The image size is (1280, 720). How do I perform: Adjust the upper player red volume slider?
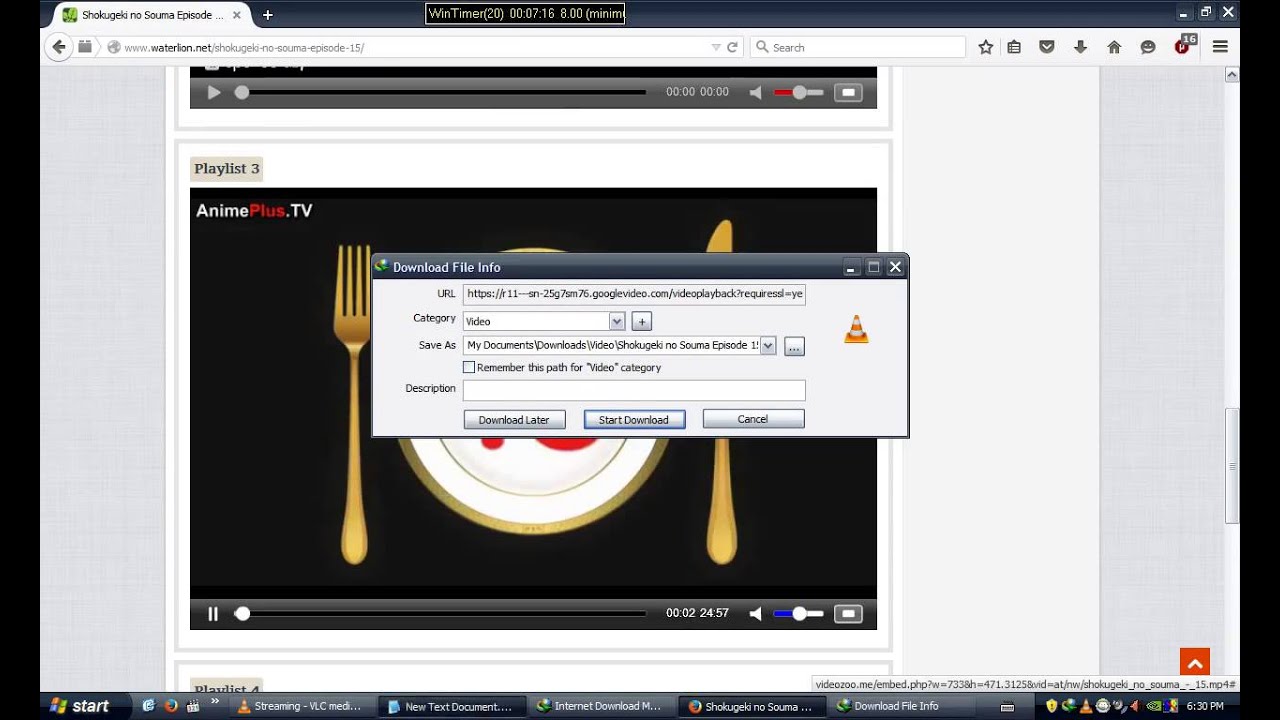click(x=798, y=92)
